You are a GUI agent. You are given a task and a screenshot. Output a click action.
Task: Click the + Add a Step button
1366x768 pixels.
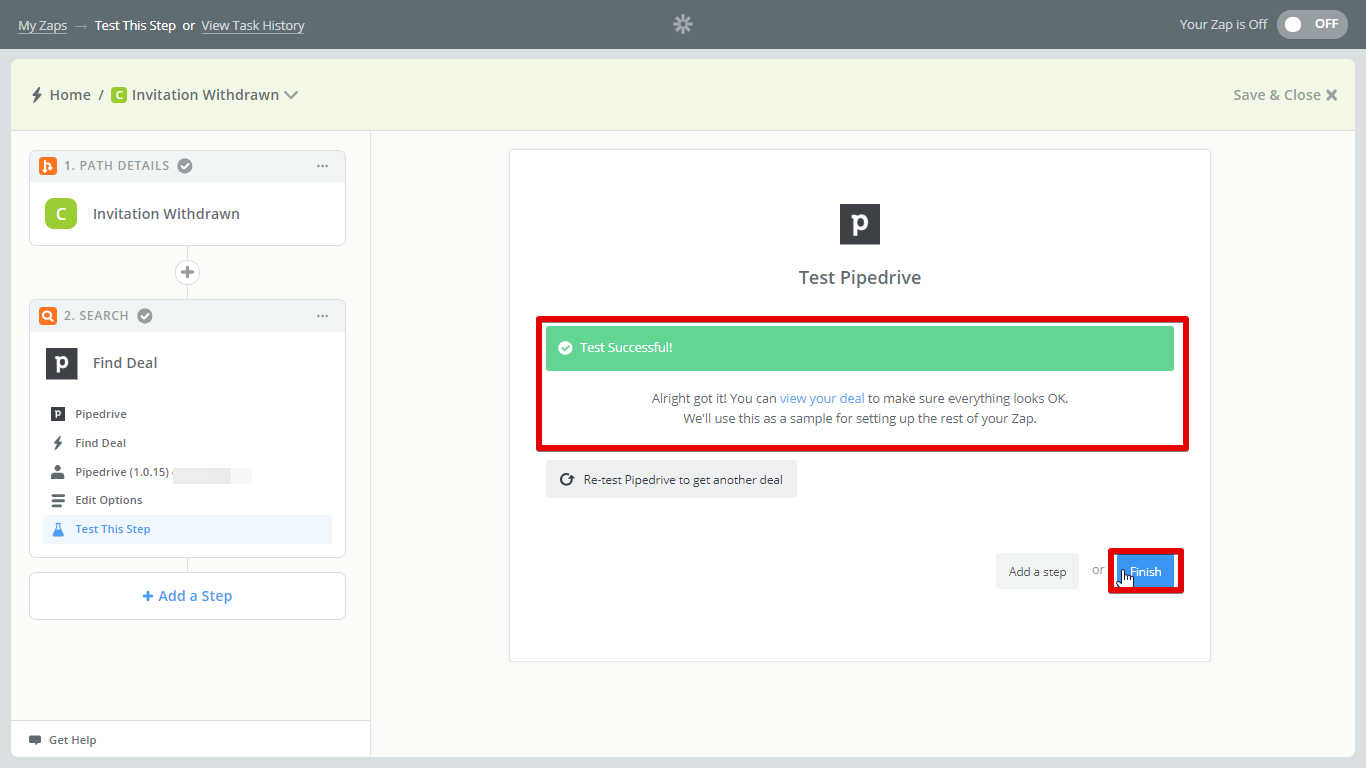[187, 596]
